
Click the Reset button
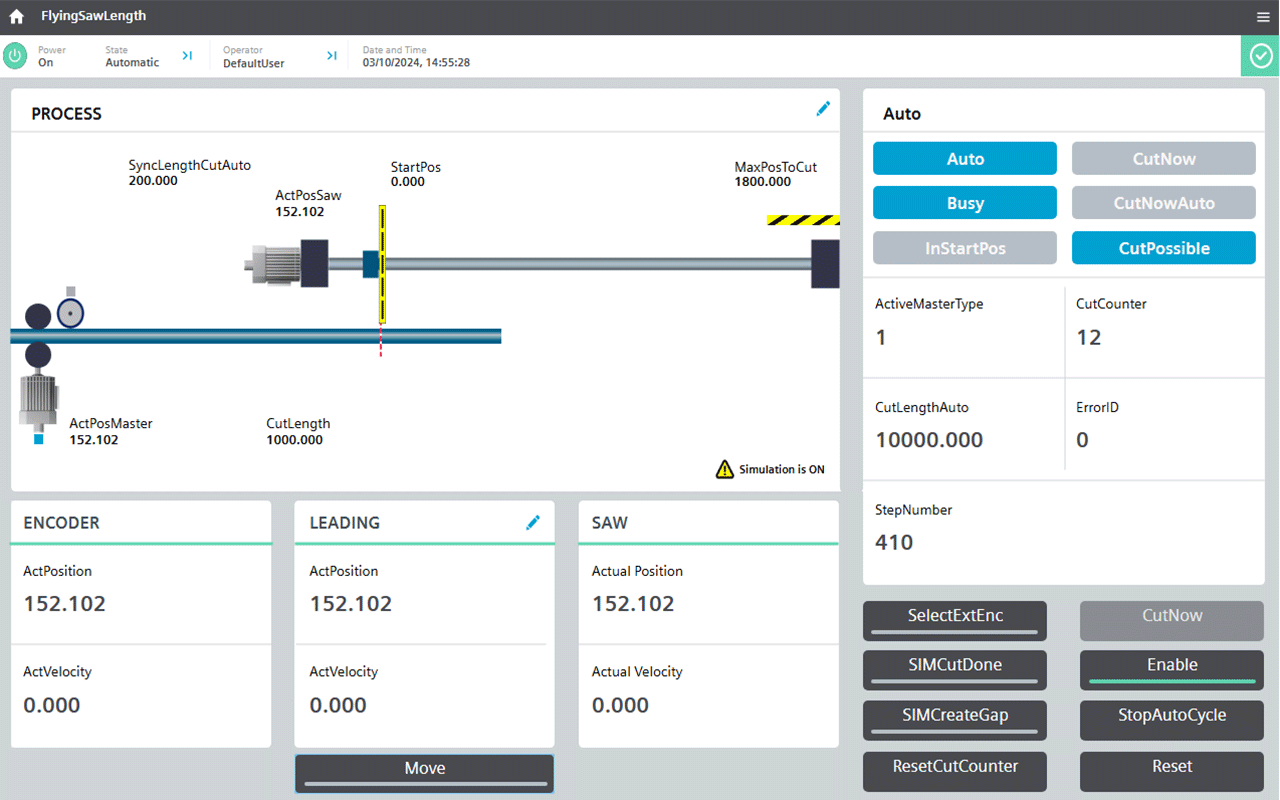(1172, 772)
